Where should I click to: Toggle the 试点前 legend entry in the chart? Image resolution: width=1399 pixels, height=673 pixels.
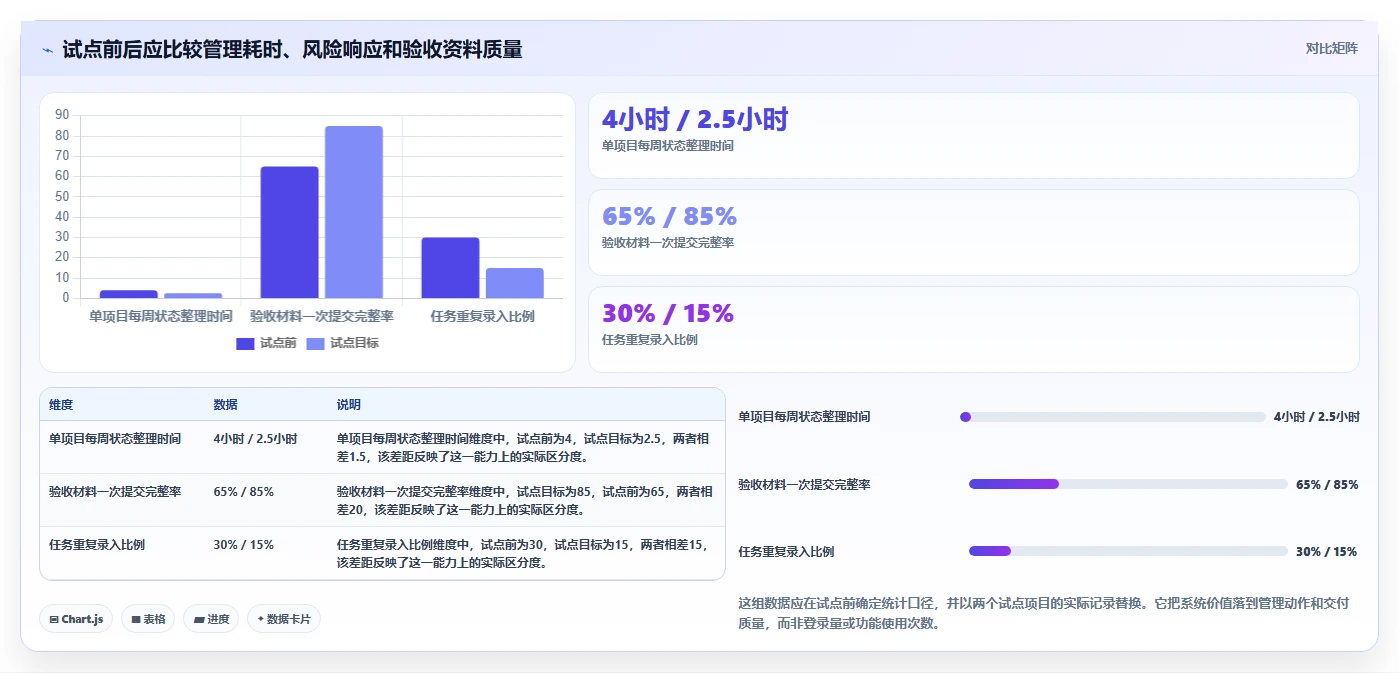pos(266,343)
